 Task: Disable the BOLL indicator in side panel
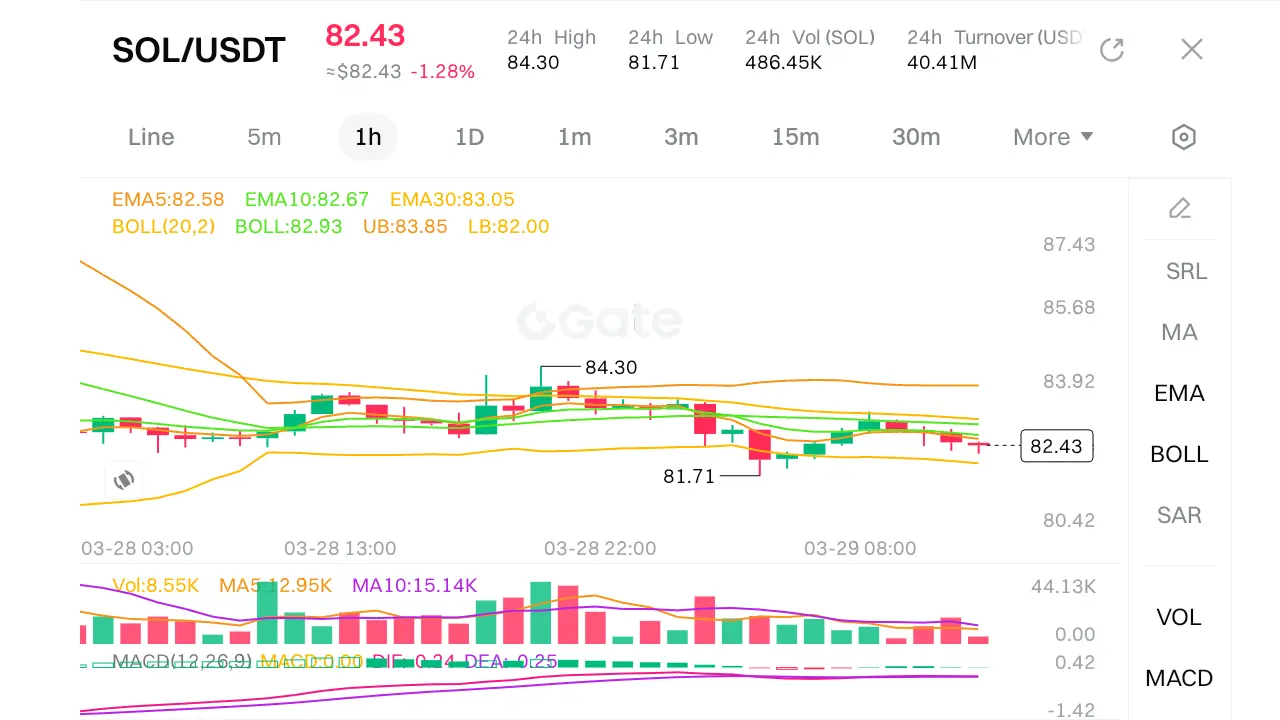coord(1180,454)
